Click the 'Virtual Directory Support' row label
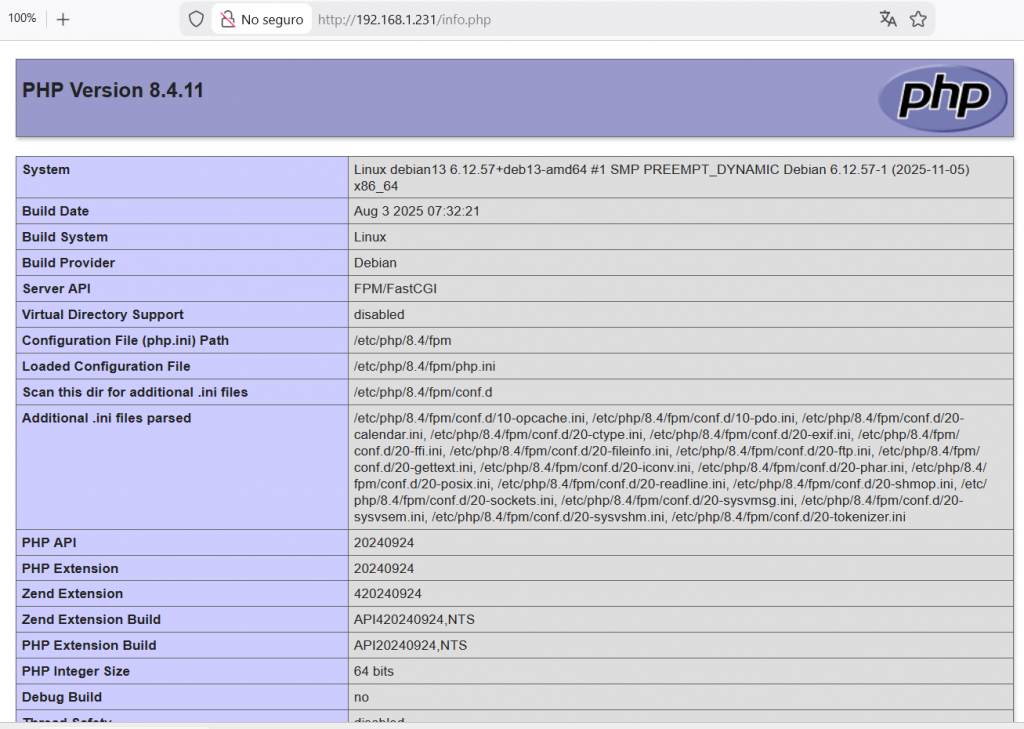 click(x=102, y=315)
